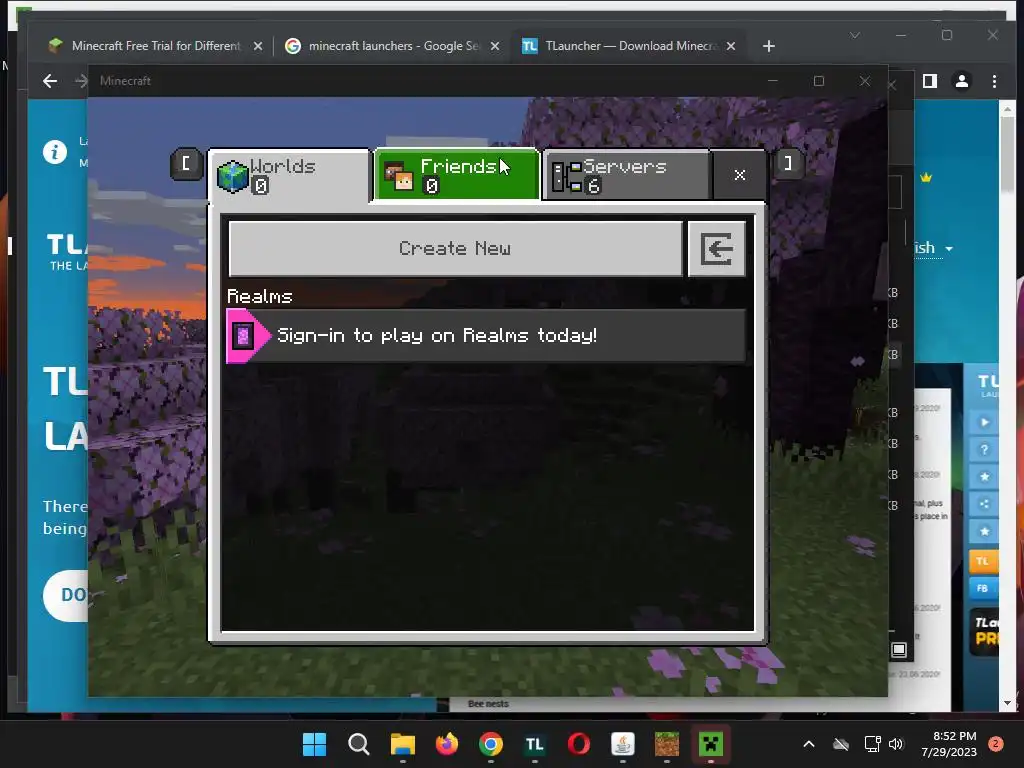1024x768 pixels.
Task: Open the Servers tab in Minecraft
Action: coord(626,175)
